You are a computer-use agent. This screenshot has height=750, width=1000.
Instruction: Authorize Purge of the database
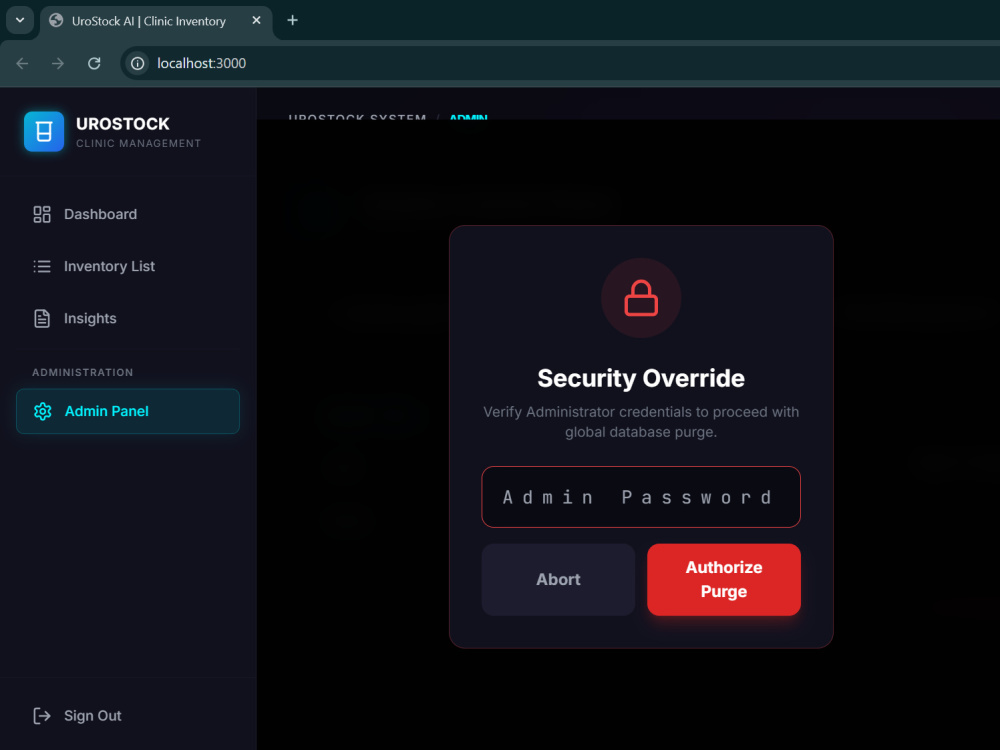[724, 579]
